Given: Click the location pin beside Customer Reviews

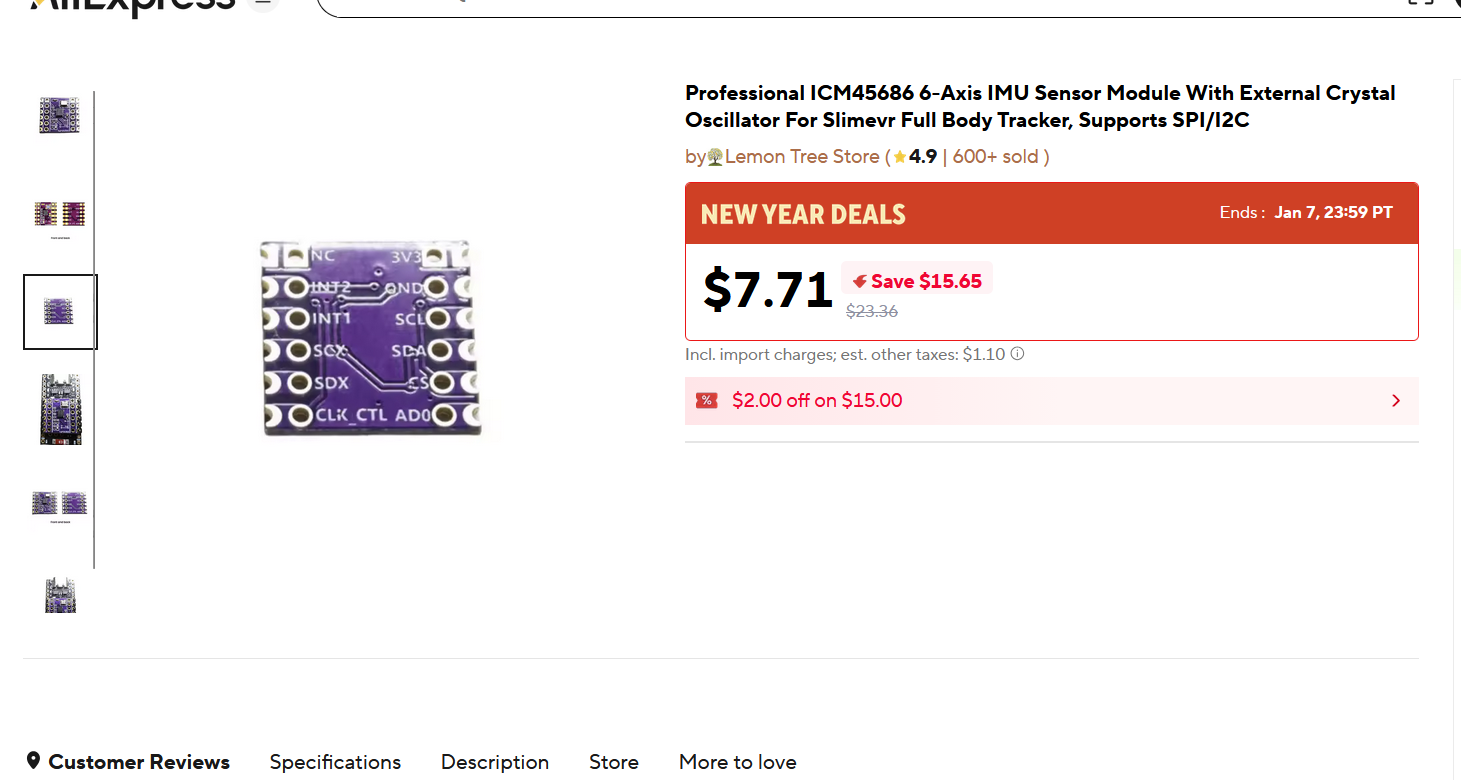Looking at the screenshot, I should pyautogui.click(x=34, y=761).
